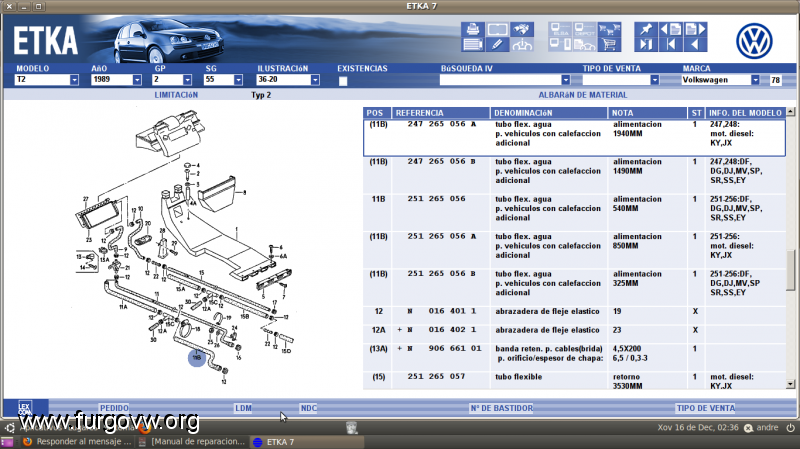Viewport: 800px width, 449px height.
Task: Click the single back arrow icon
Action: 695,44
